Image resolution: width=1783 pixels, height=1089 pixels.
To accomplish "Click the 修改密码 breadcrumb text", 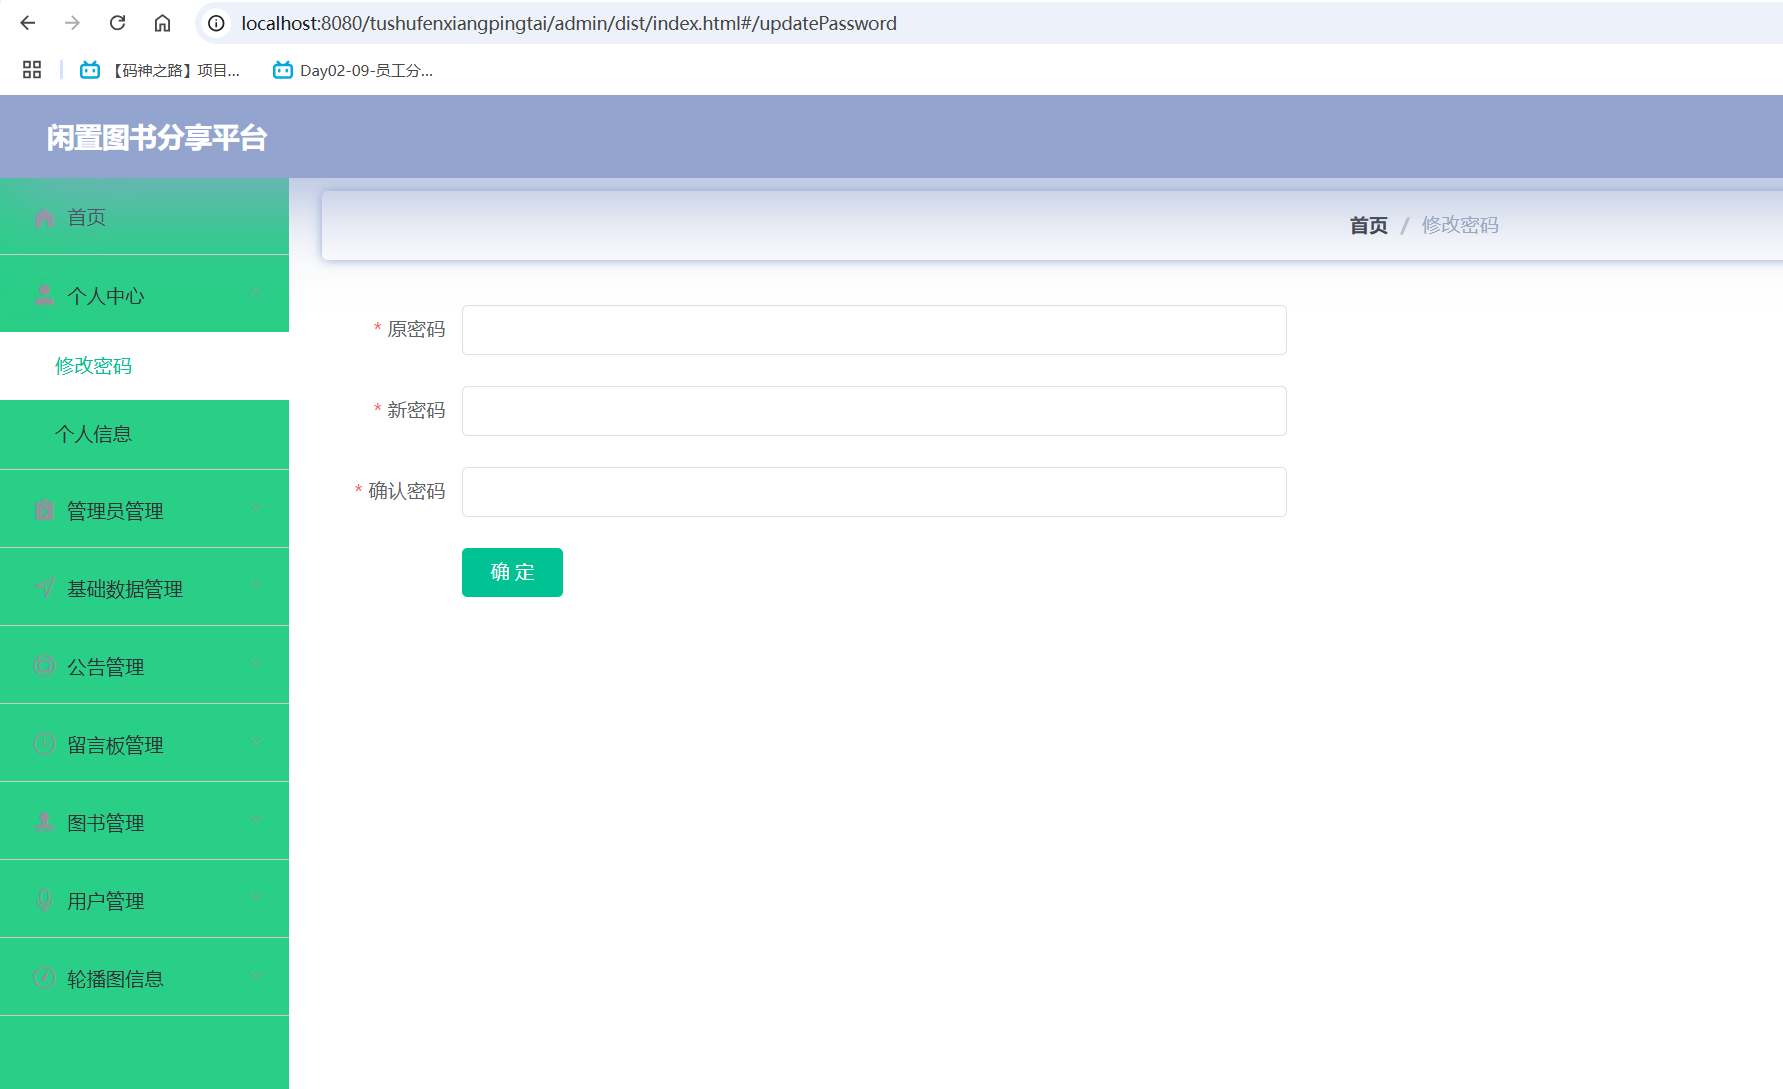I will coord(1460,226).
